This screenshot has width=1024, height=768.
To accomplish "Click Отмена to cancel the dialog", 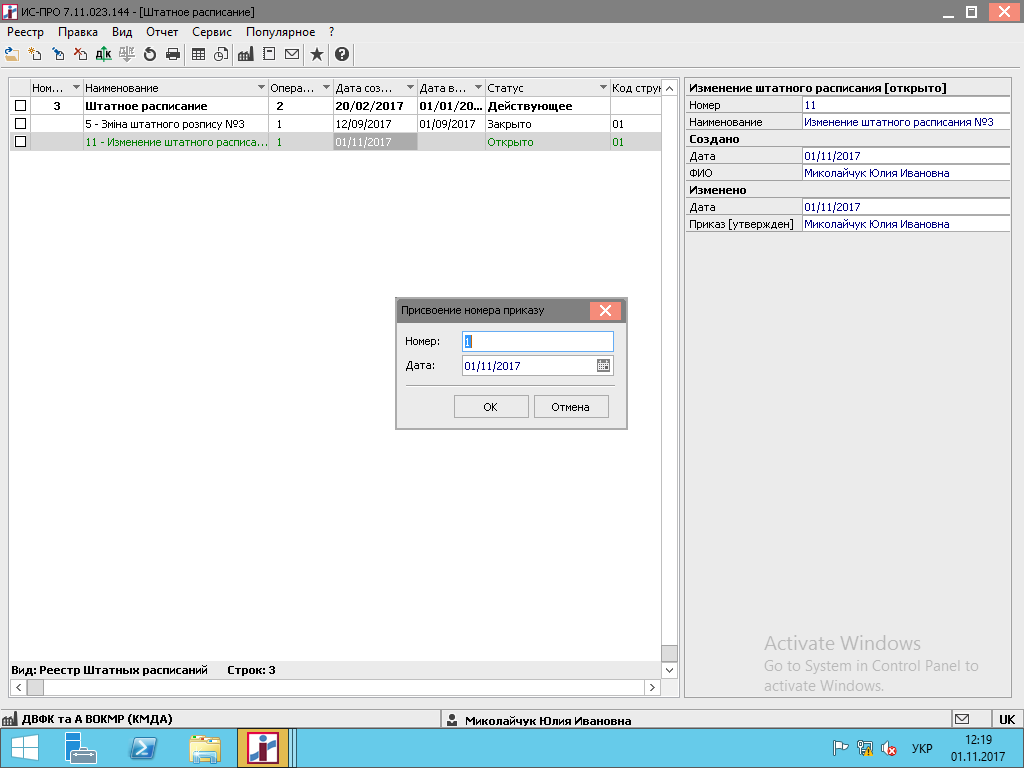I will 571,407.
